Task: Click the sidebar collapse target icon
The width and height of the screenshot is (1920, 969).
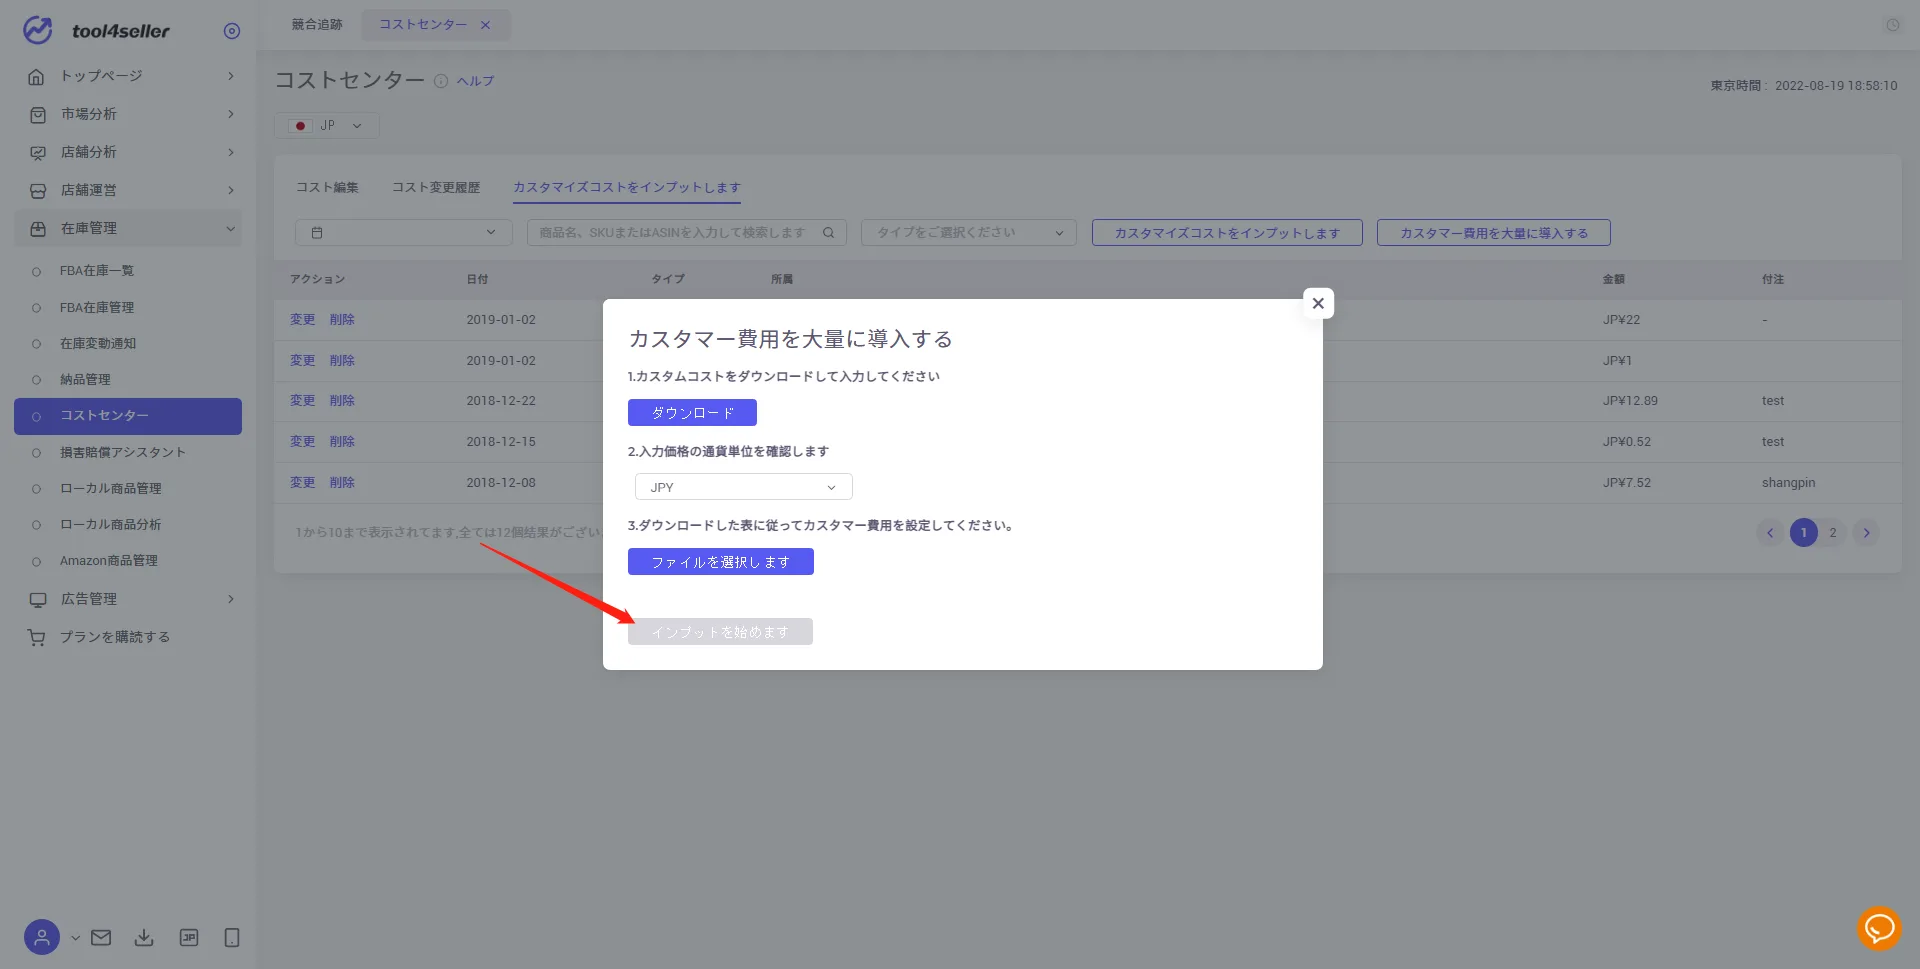Action: (x=232, y=31)
